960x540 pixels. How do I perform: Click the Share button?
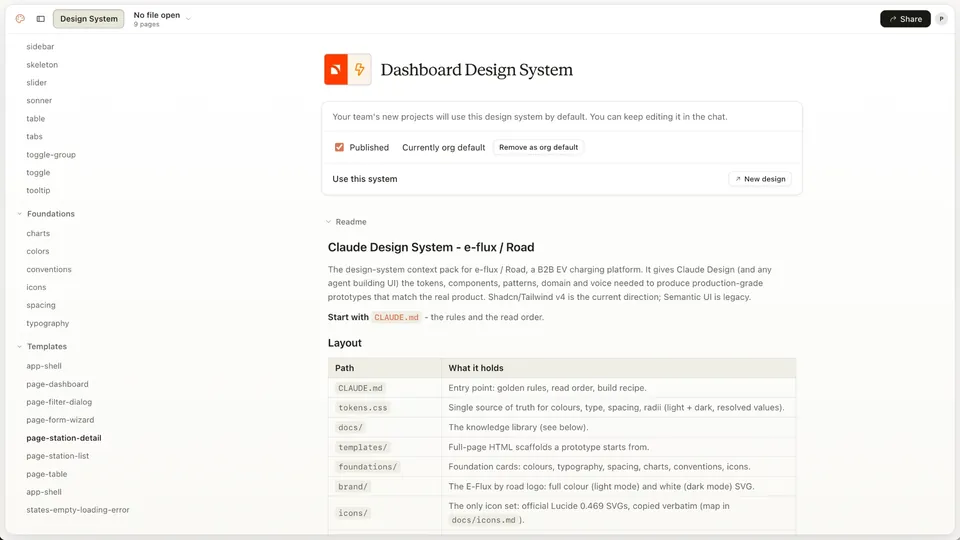905,19
